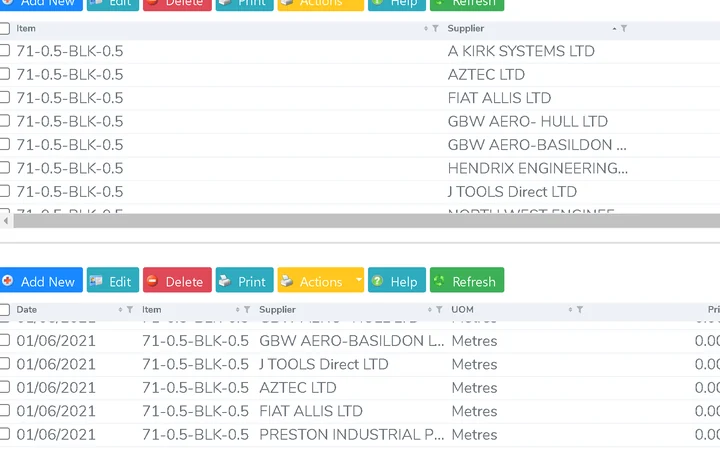Select date cell in lower J TOOLS row
The height and width of the screenshot is (450, 720).
pyautogui.click(x=56, y=364)
